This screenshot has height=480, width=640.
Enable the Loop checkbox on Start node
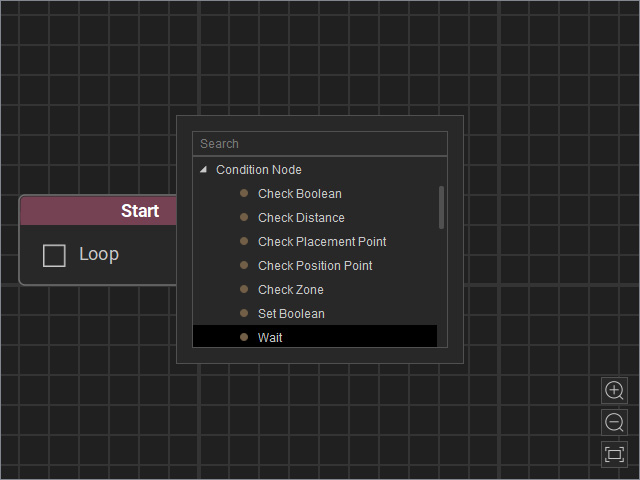coord(54,256)
